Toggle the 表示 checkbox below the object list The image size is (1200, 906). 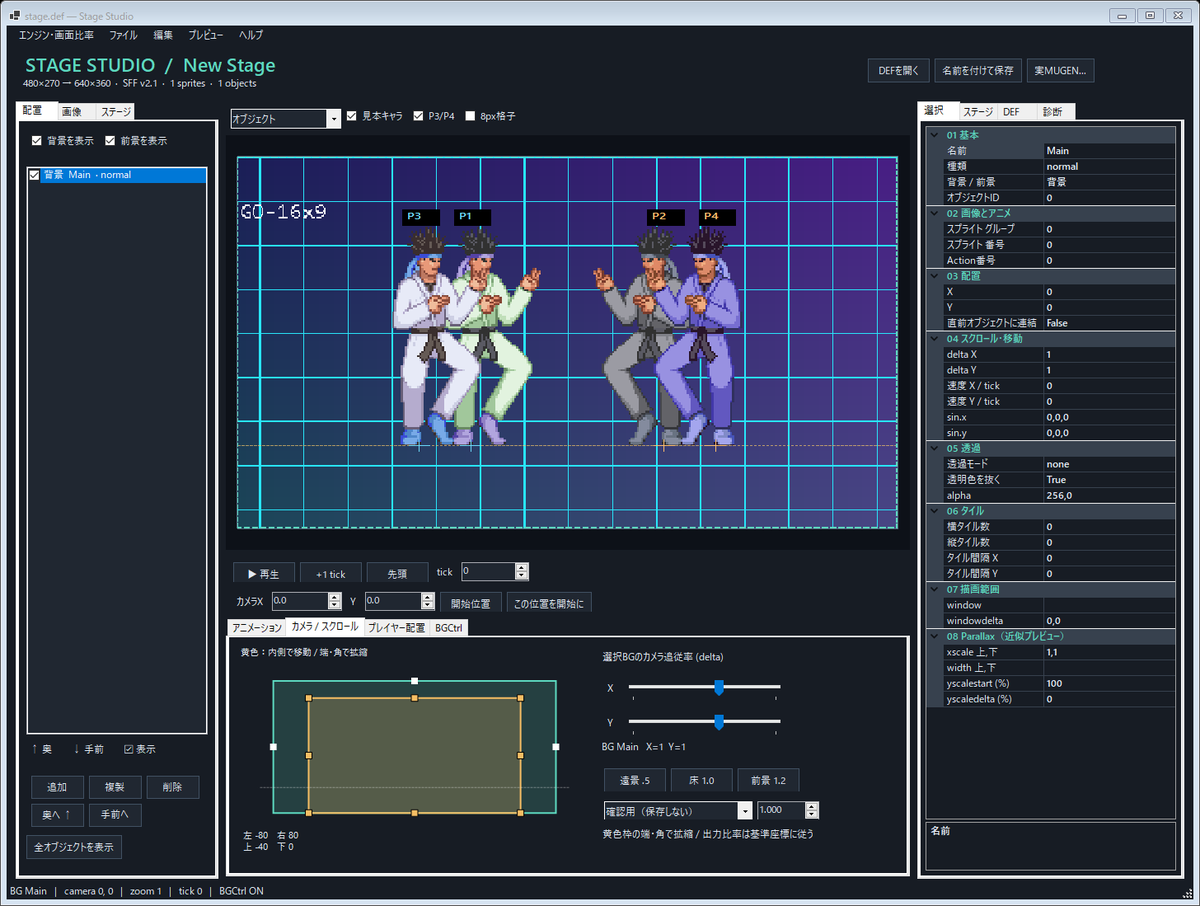(x=129, y=749)
